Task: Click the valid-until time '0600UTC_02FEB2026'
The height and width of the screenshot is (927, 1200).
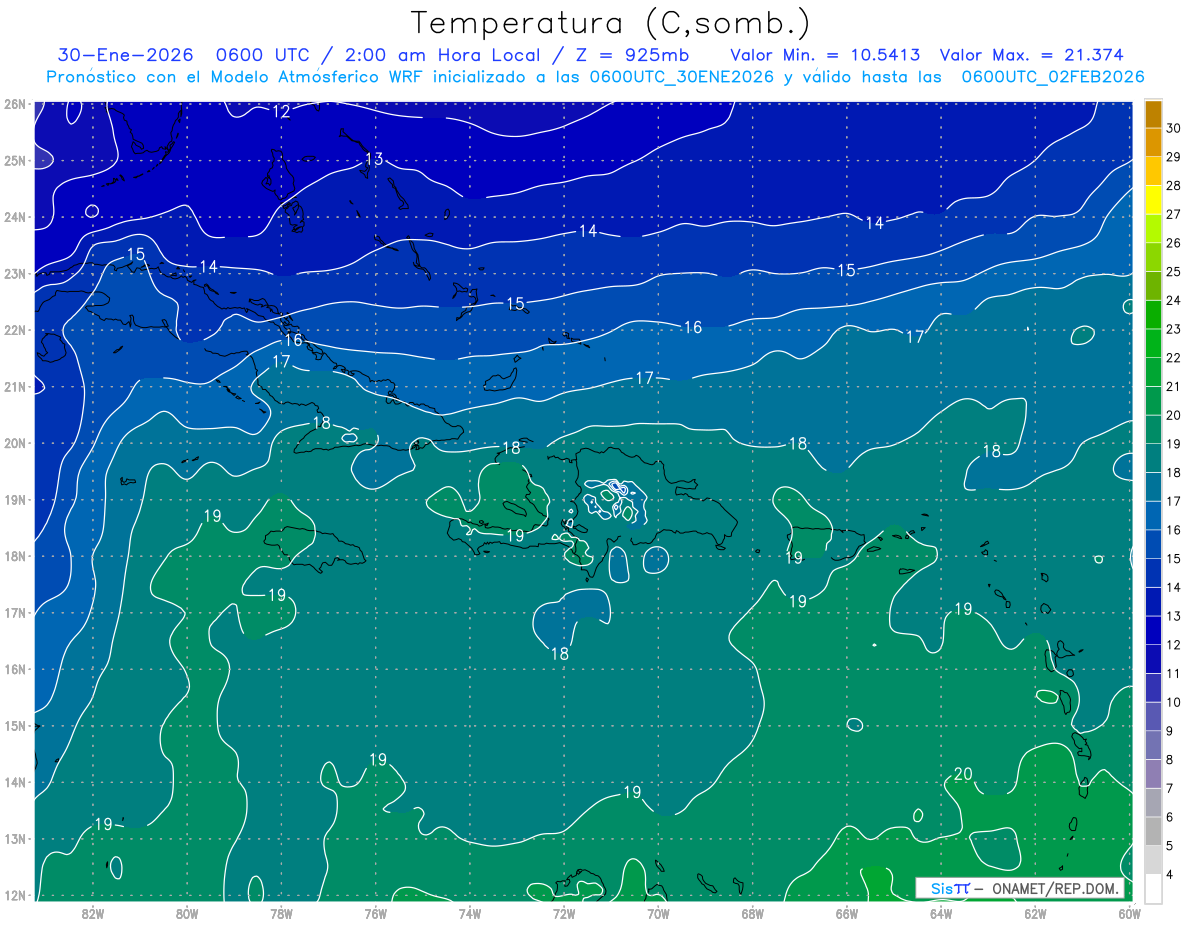Action: point(1052,77)
